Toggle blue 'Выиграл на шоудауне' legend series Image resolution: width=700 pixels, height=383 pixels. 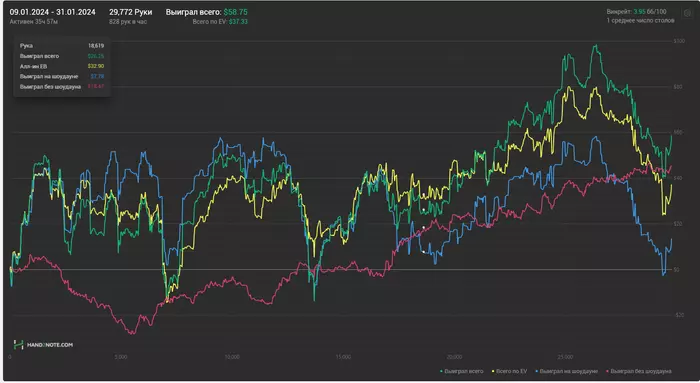click(x=567, y=371)
